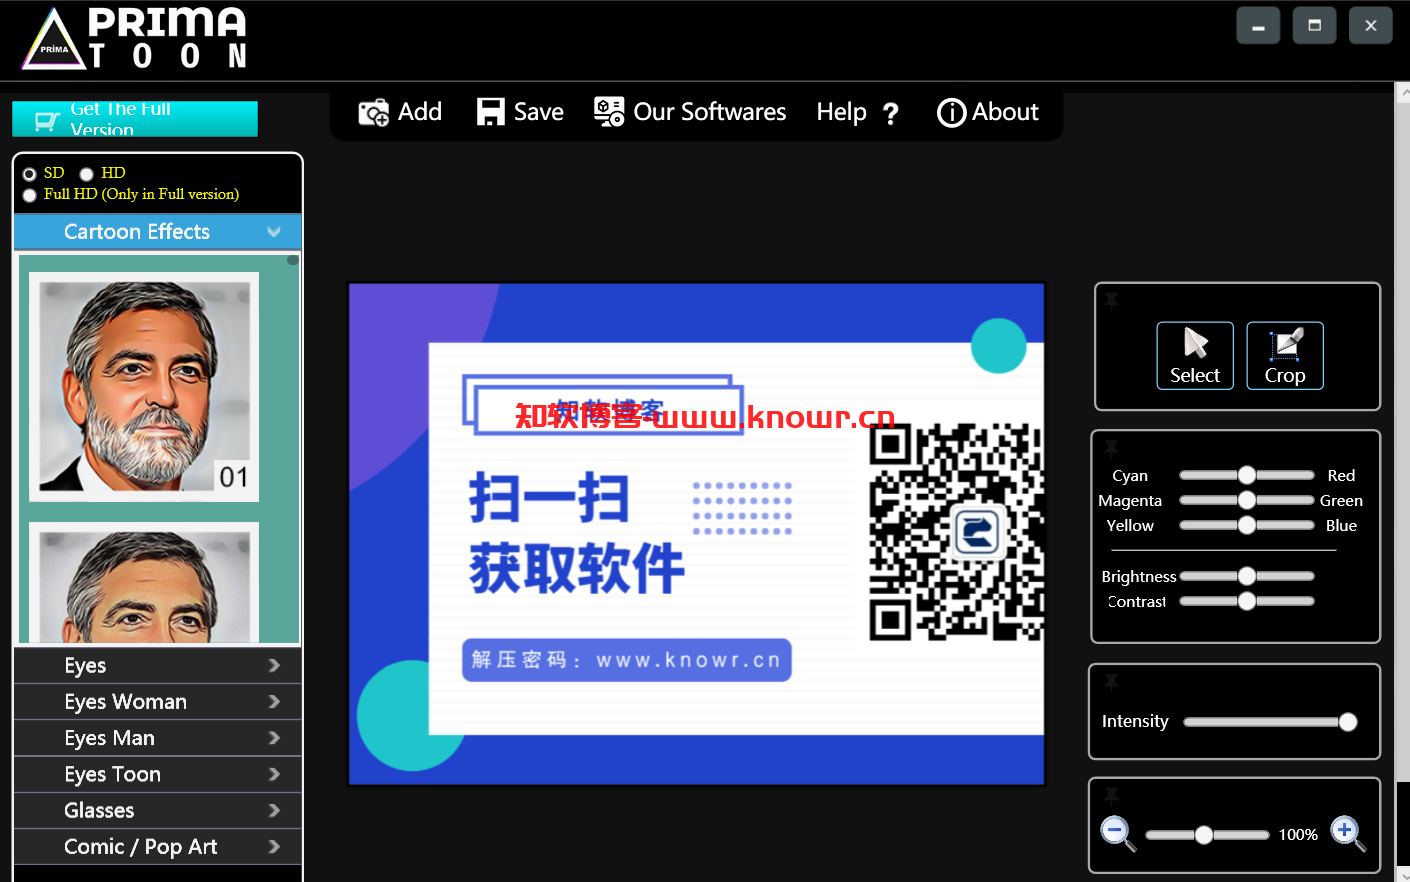Adjust the Brightness slider
Viewport: 1410px width, 882px height.
1247,576
